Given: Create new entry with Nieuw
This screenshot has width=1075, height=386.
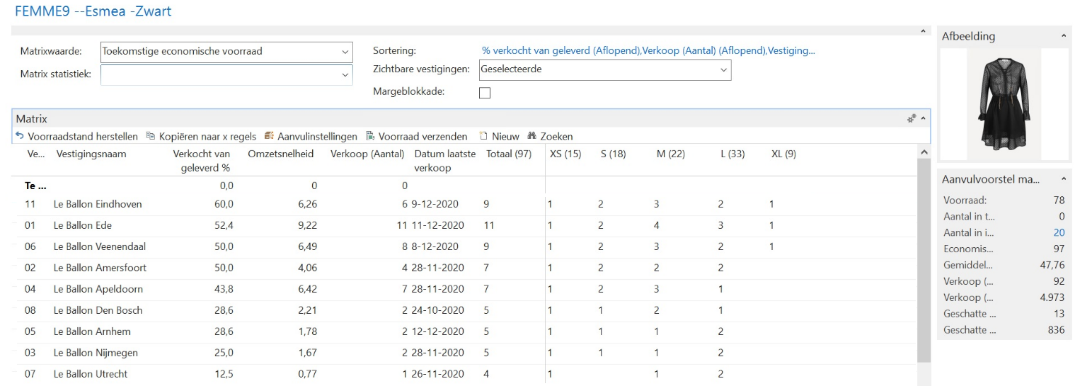Looking at the screenshot, I should tap(499, 136).
